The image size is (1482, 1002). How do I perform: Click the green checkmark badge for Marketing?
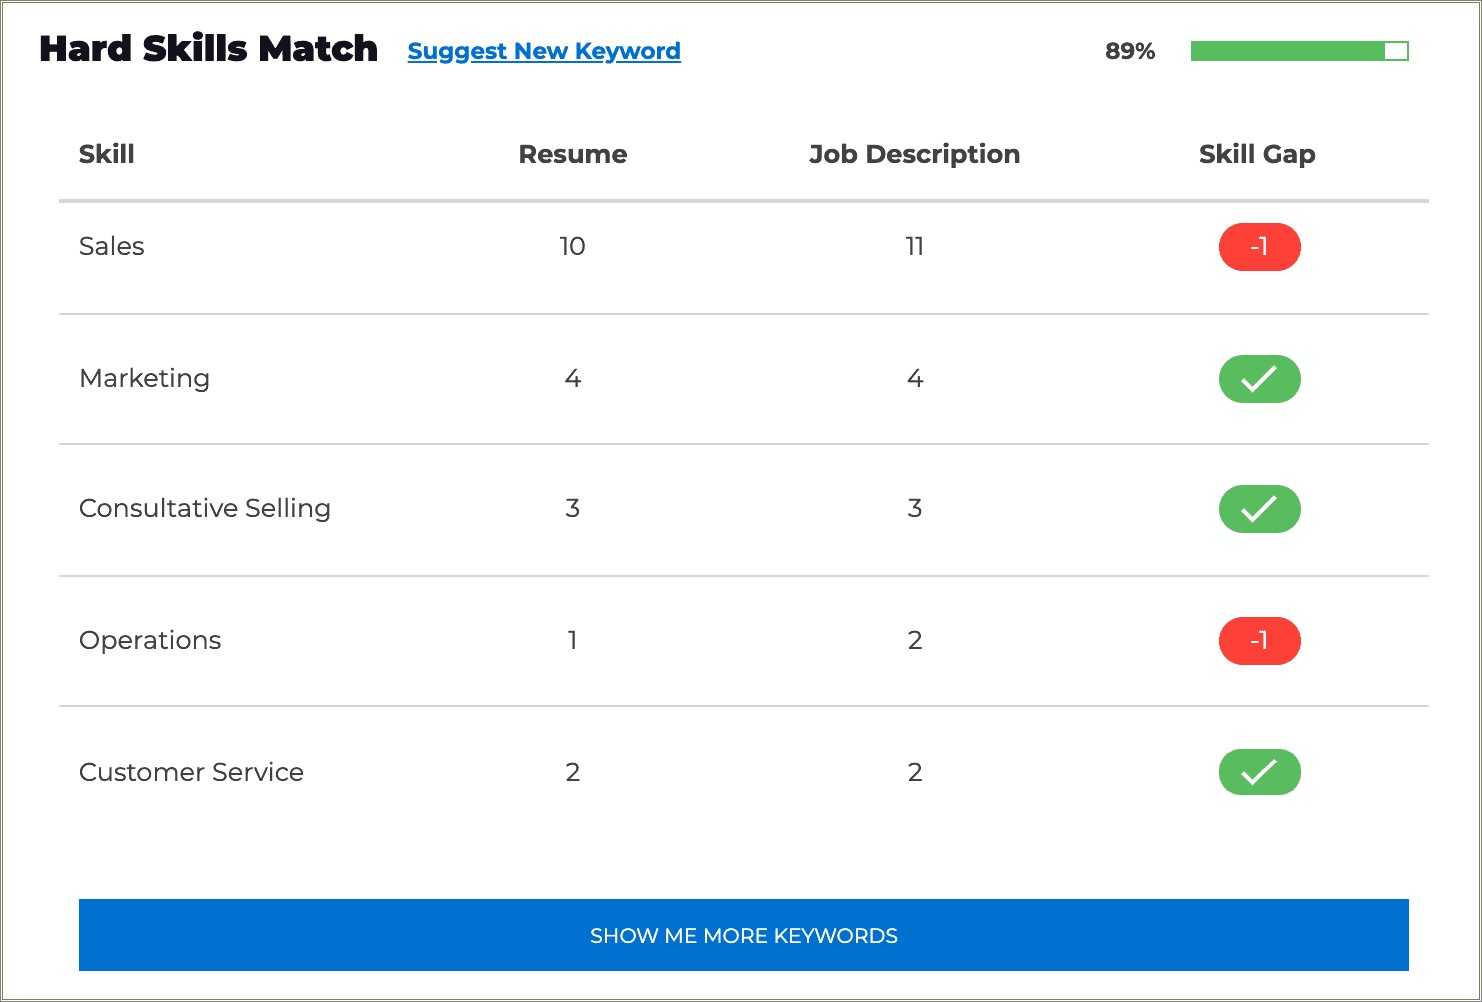pos(1259,379)
